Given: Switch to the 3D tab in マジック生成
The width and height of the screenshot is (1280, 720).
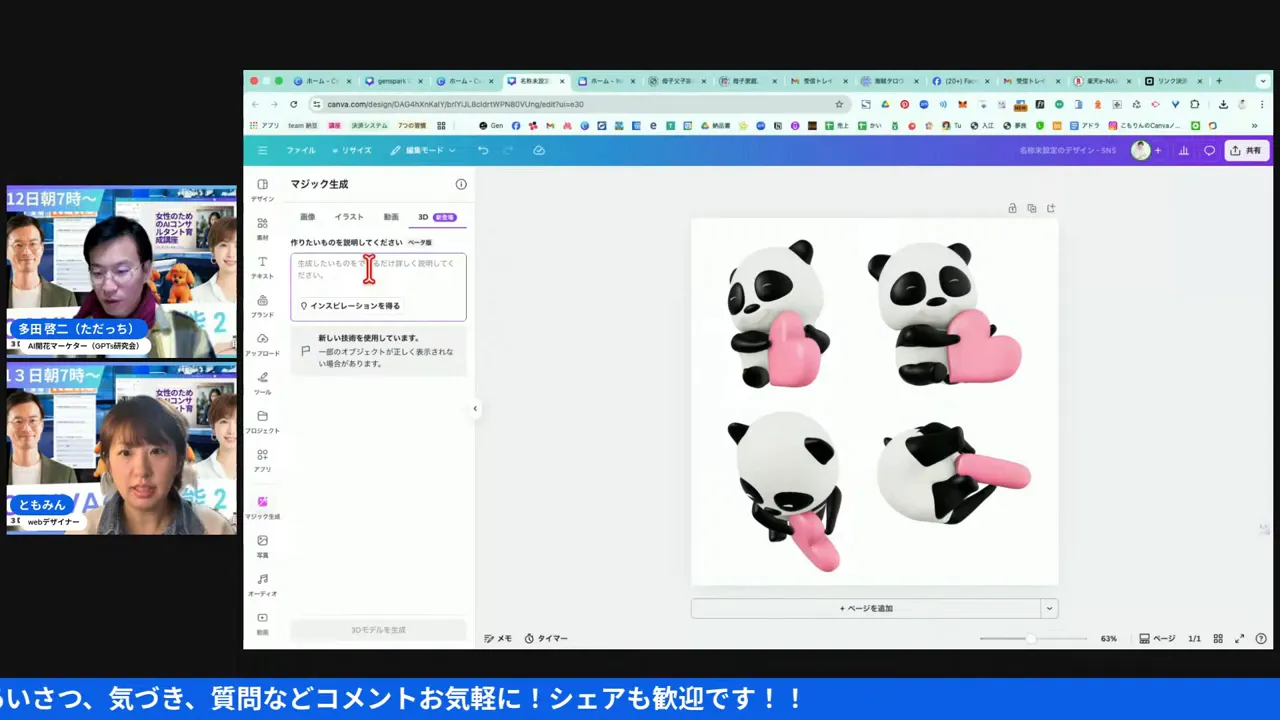Looking at the screenshot, I should click(x=422, y=217).
